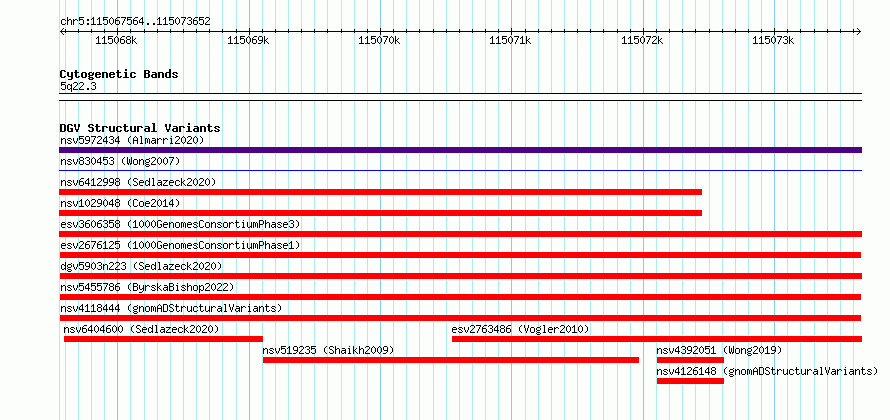Click the chr5:115067564..115073652 region label
The width and height of the screenshot is (890, 420).
point(135,22)
